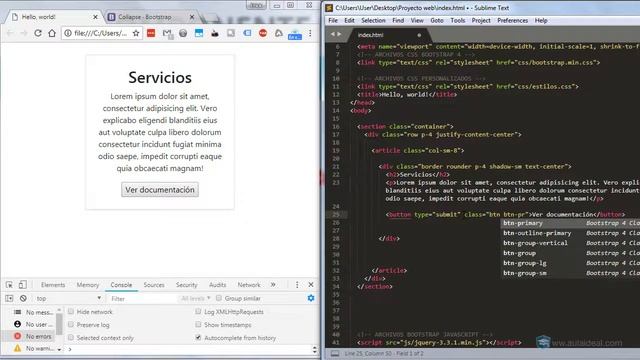Screen dimensions: 640x360
Task: Click console sidebar scrollbar
Action: click(60, 325)
